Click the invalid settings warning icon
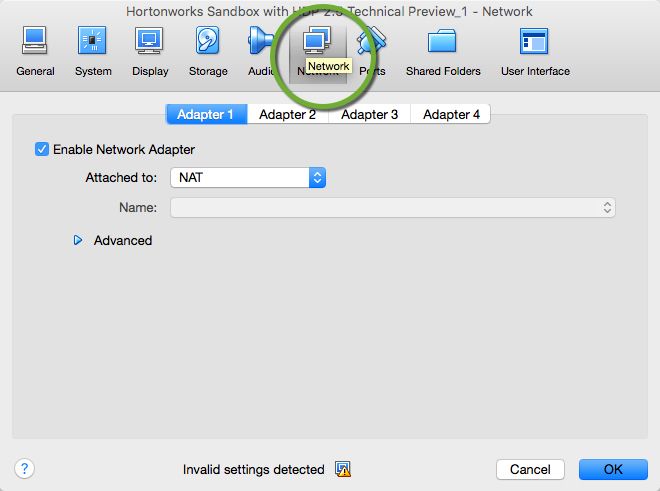 343,469
